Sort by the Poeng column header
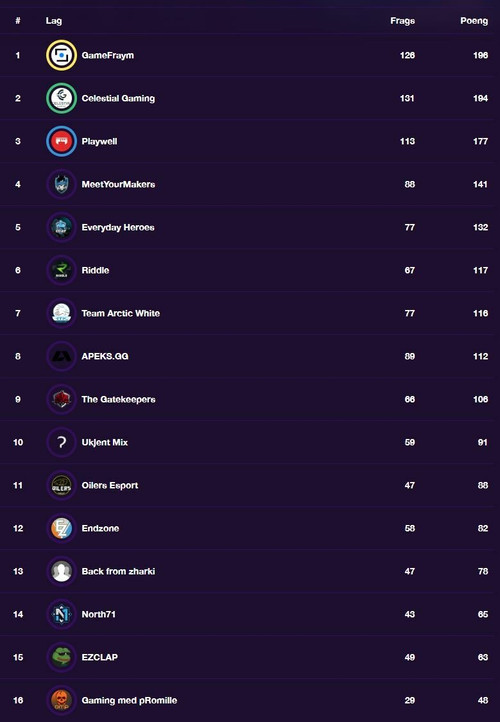The height and width of the screenshot is (722, 500). coord(474,21)
